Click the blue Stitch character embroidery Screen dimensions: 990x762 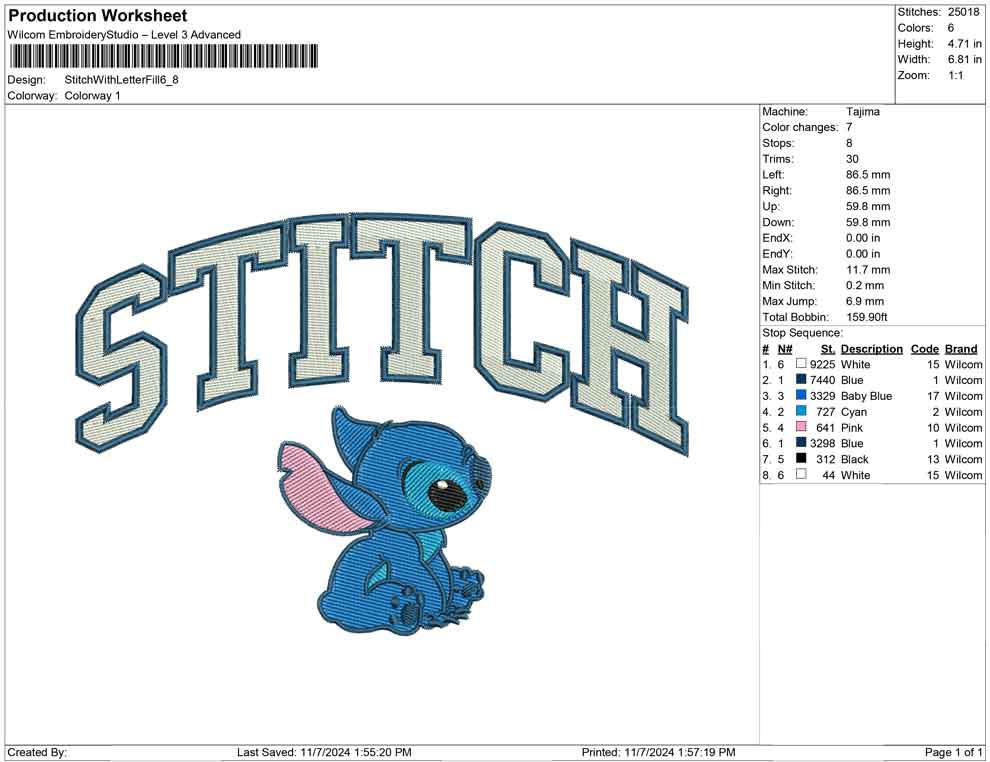point(385,521)
